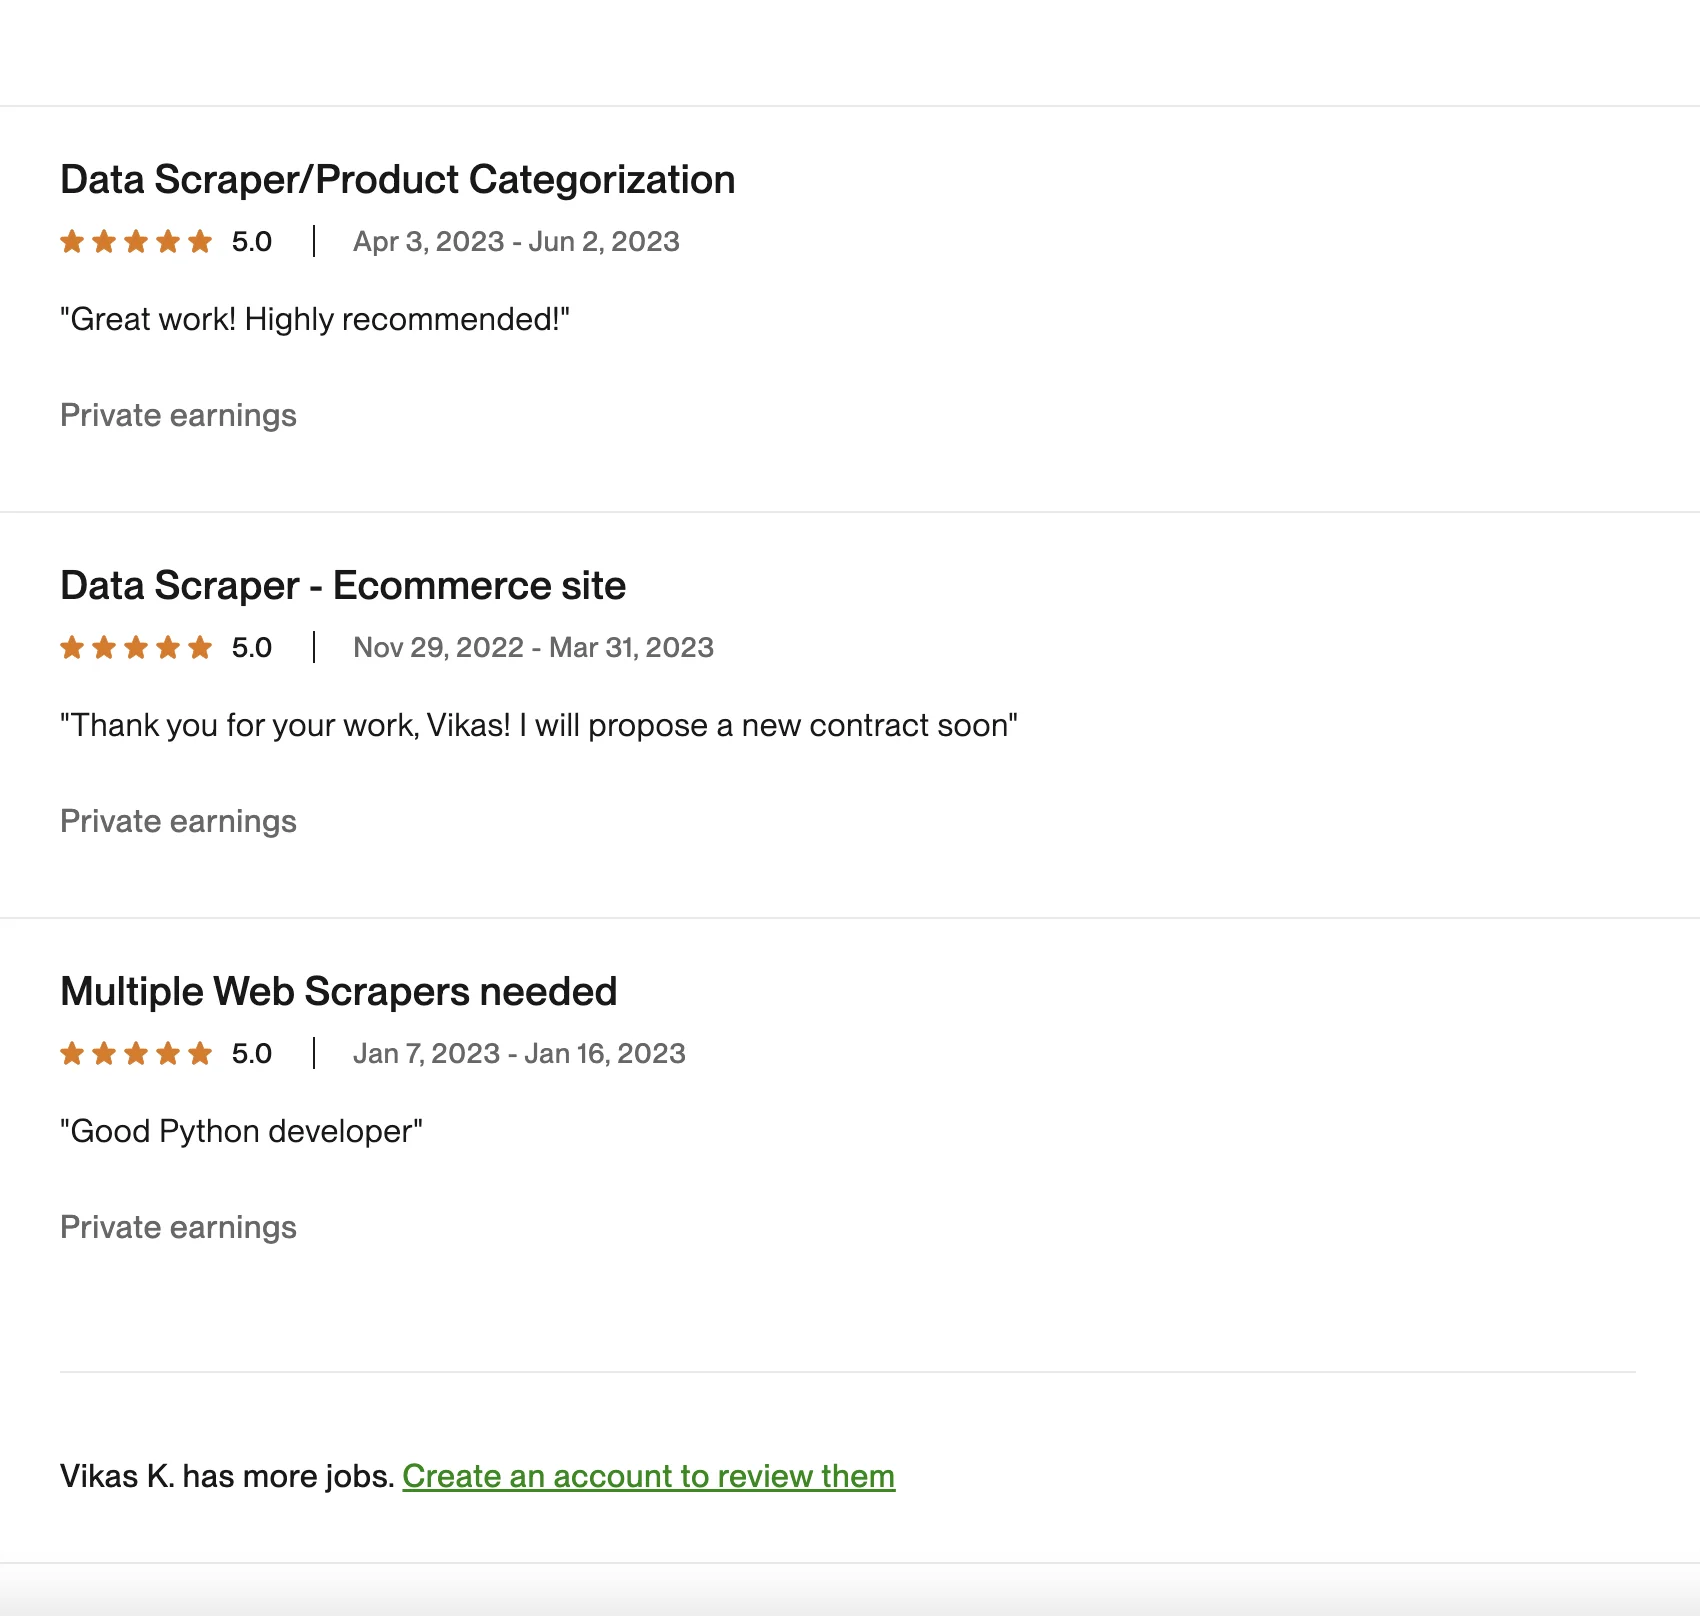This screenshot has height=1616, width=1700.
Task: Open the Create an account to review them link
Action: point(648,1476)
